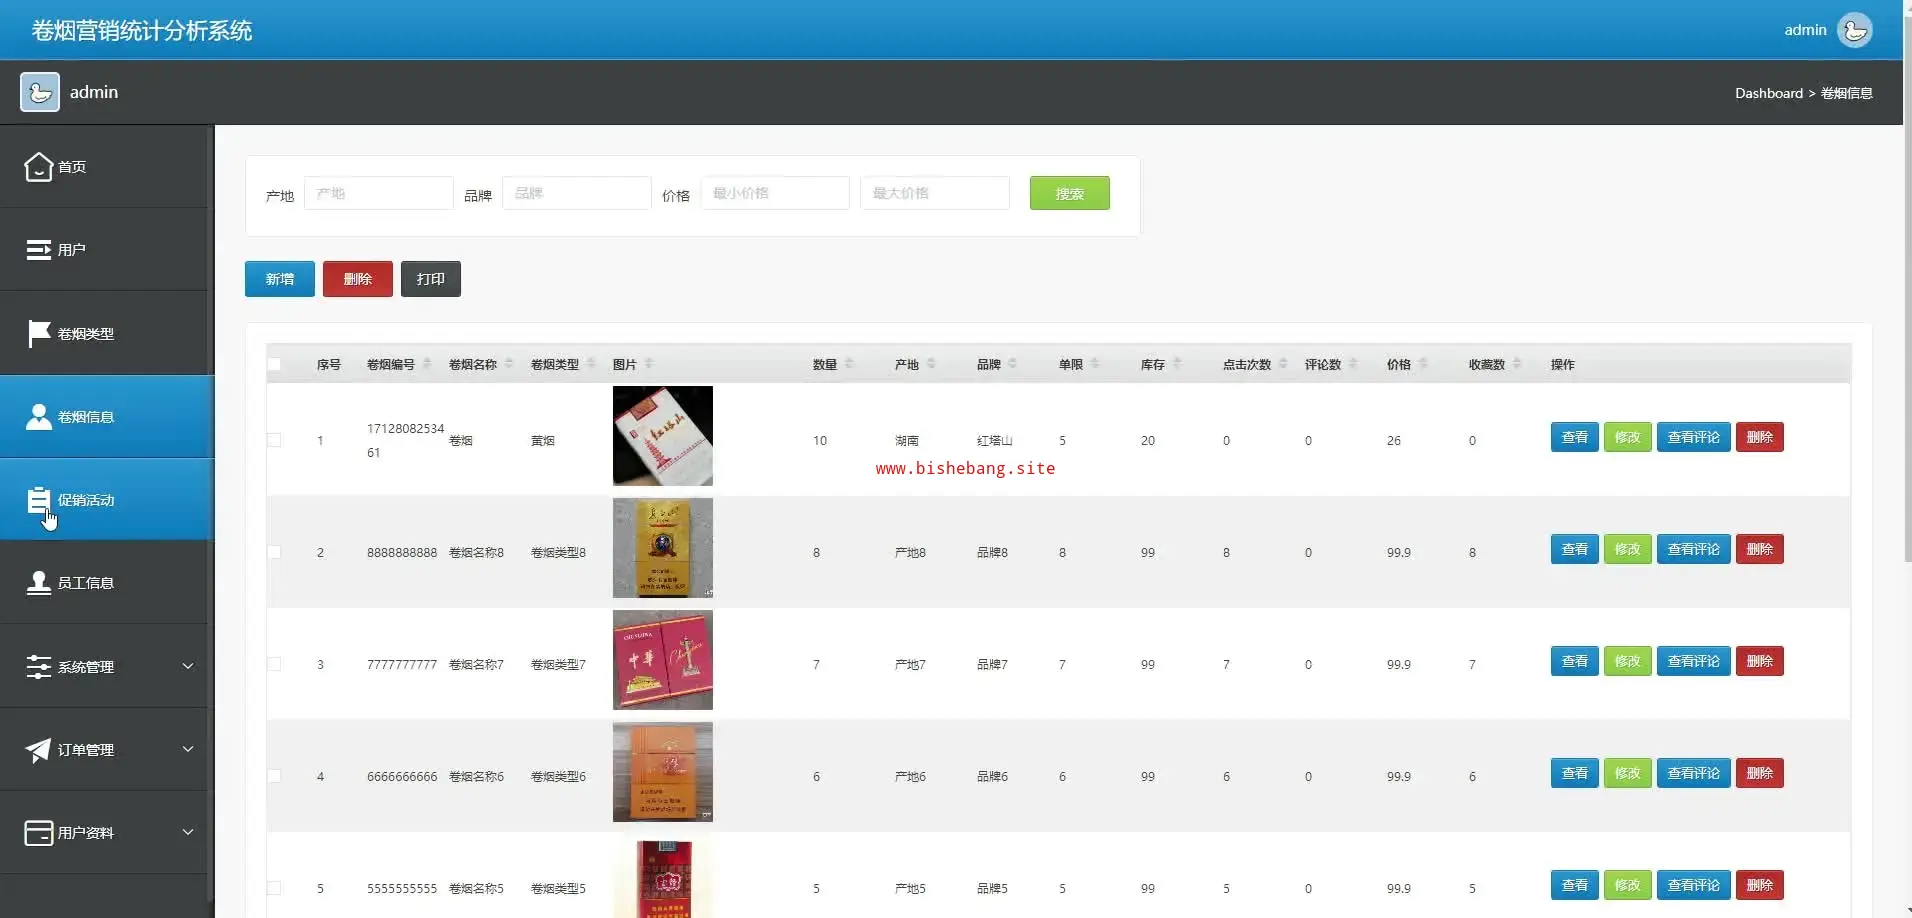Click 查看评论 for row 卷烟名称7
1912x918 pixels.
[1694, 661]
